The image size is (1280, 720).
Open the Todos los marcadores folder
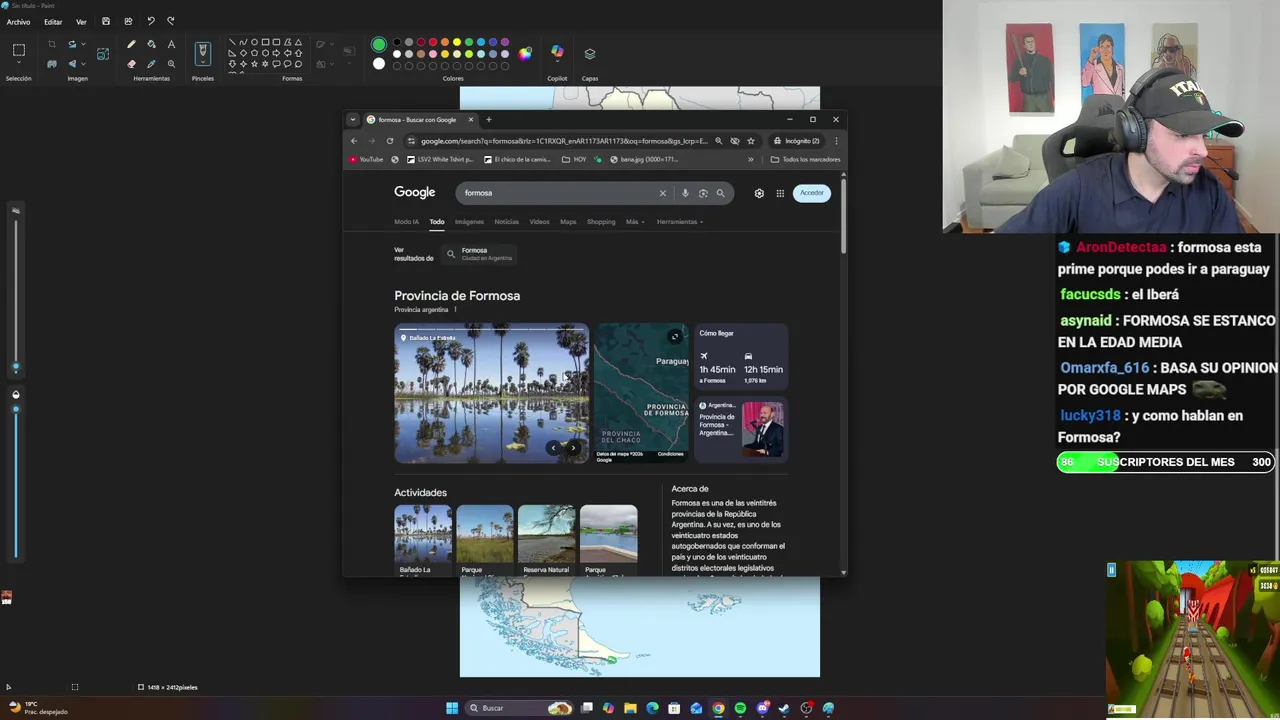click(x=805, y=159)
